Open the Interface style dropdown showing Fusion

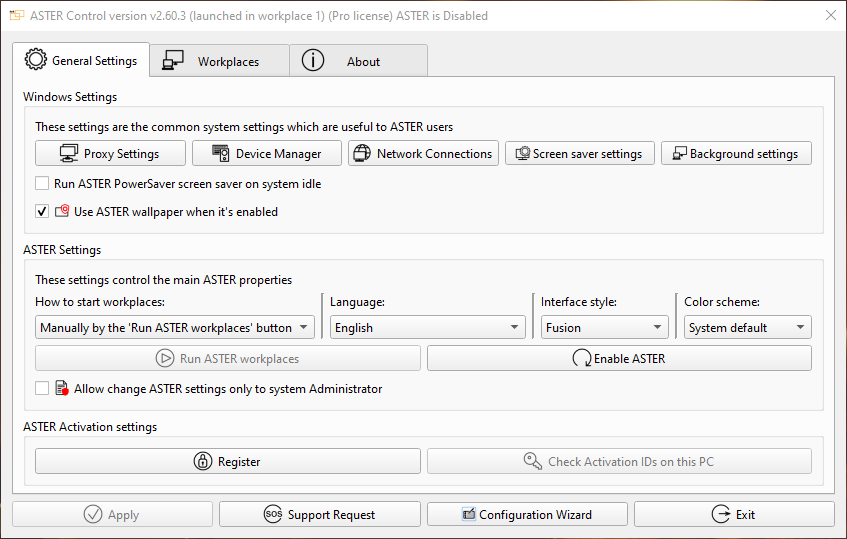coord(604,327)
